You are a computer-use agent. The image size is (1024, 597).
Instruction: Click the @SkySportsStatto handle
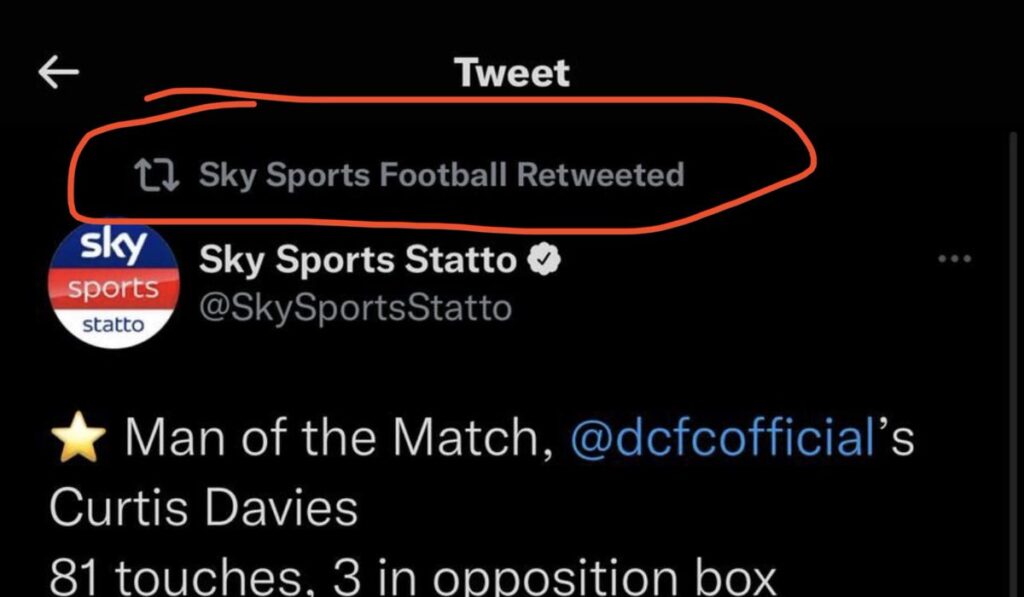coord(355,307)
